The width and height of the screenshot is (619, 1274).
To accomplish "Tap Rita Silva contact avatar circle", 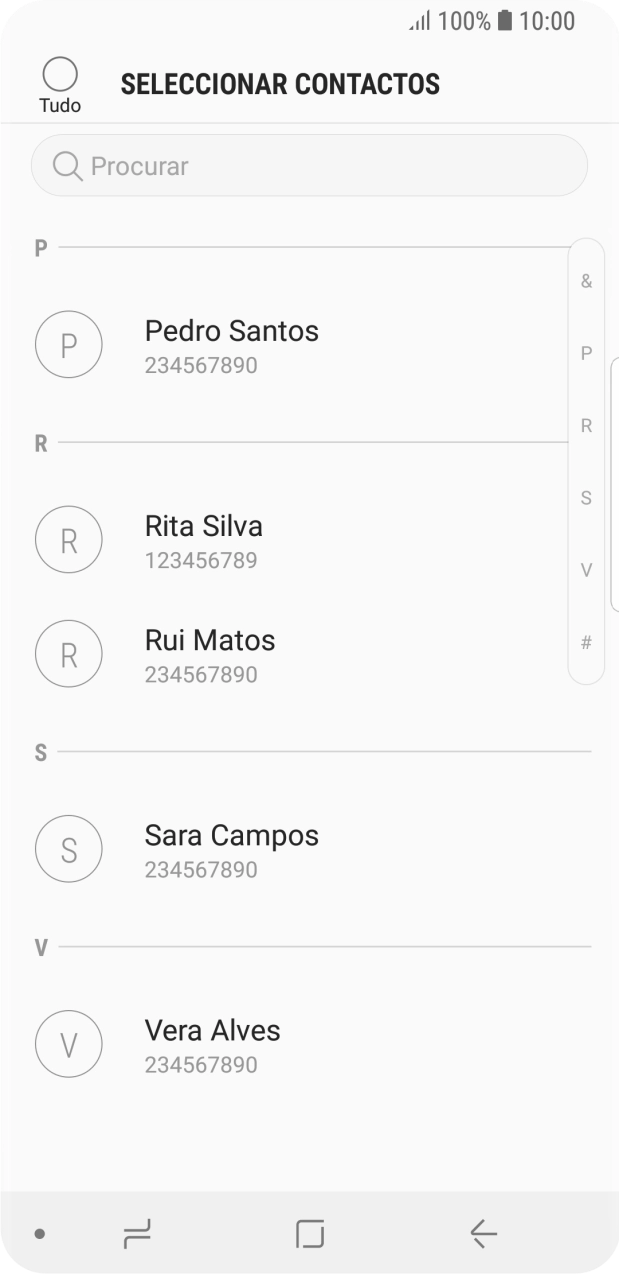I will [68, 539].
